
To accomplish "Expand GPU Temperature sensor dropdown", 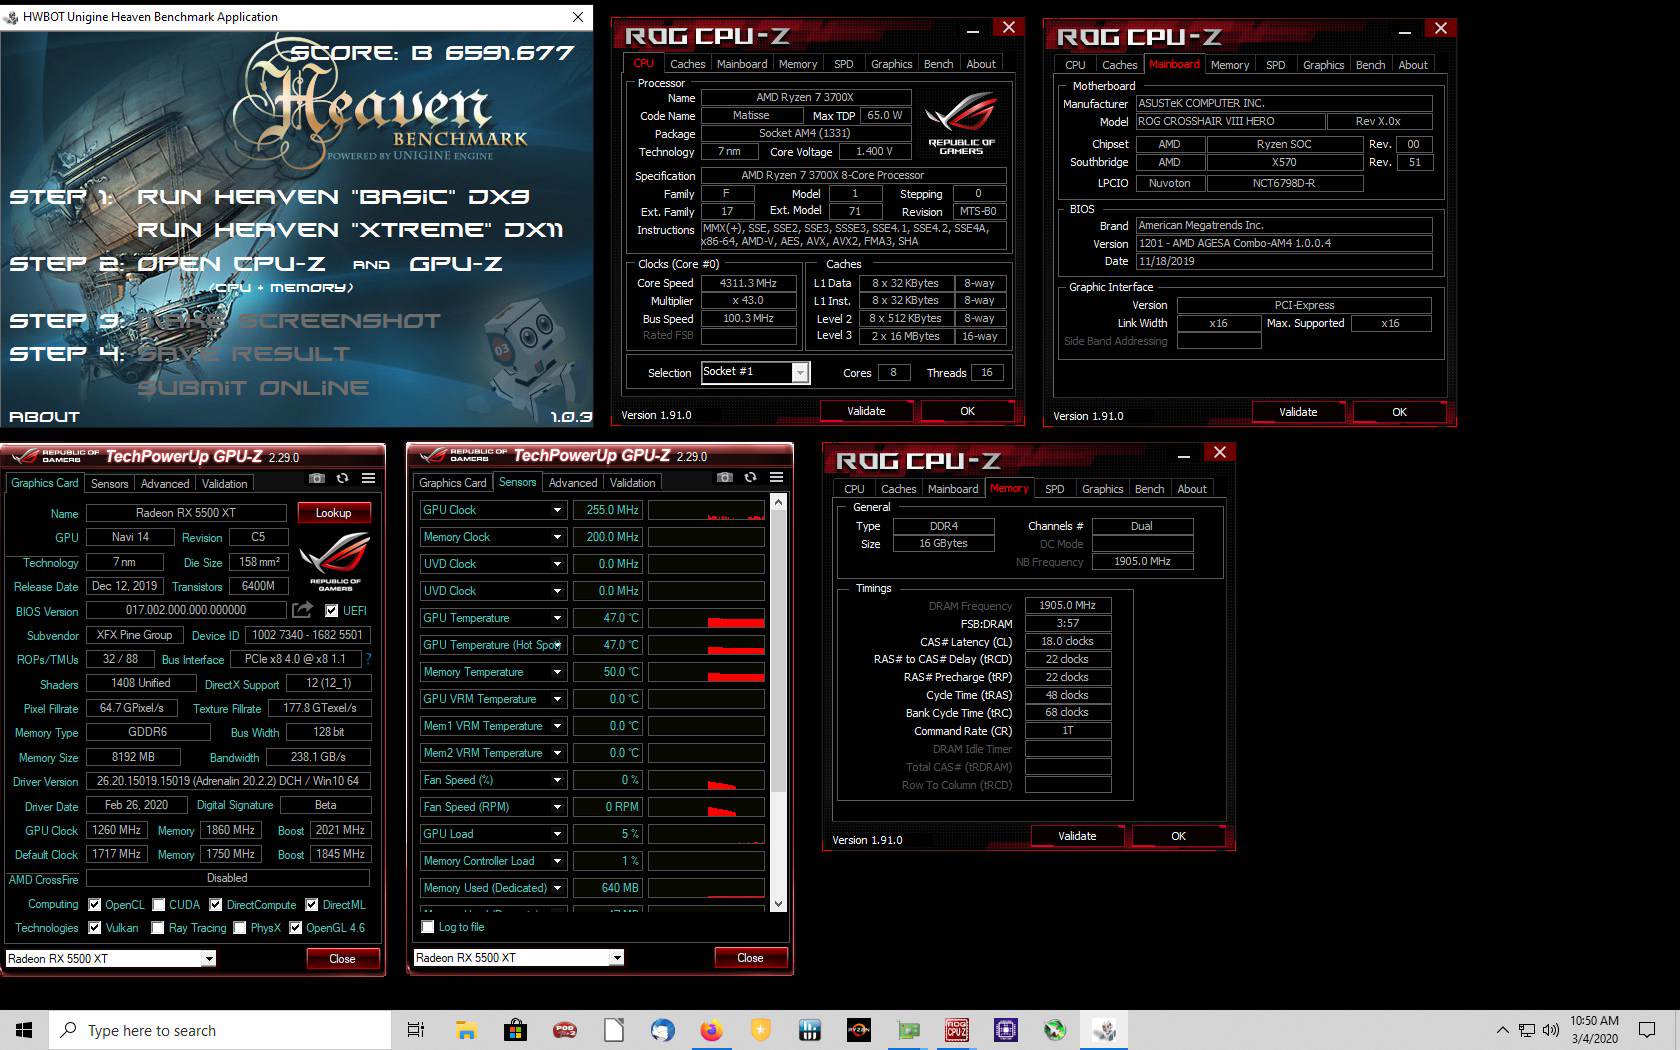I will pyautogui.click(x=557, y=618).
